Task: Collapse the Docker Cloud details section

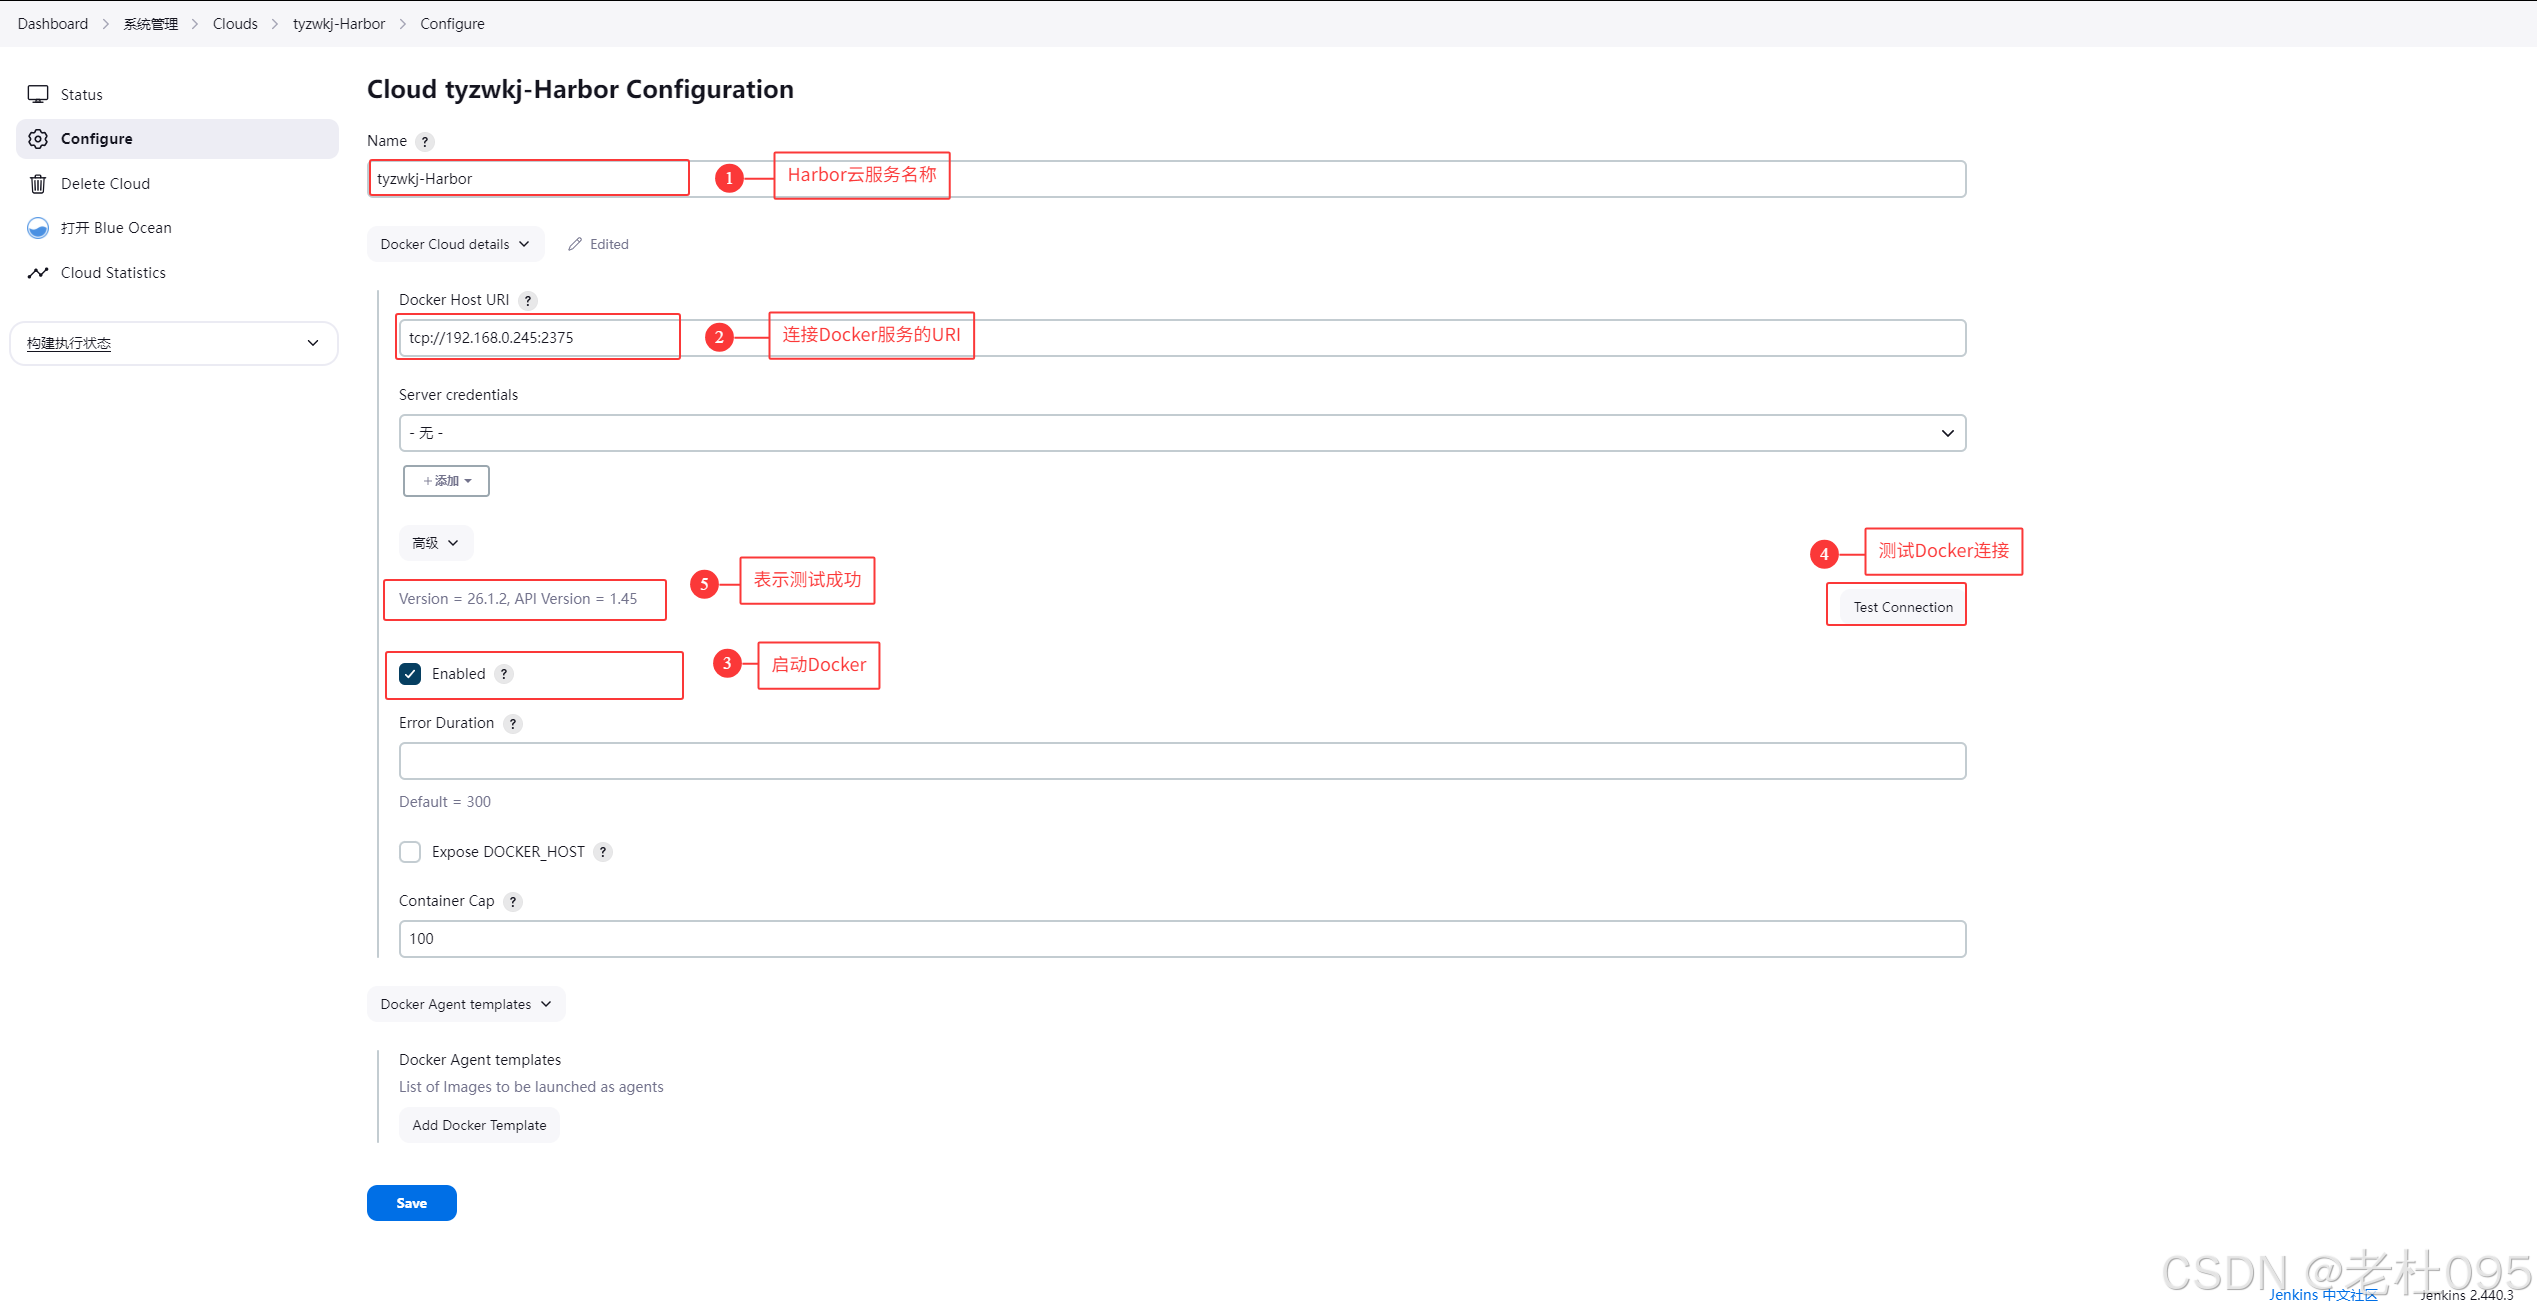Action: (x=455, y=244)
